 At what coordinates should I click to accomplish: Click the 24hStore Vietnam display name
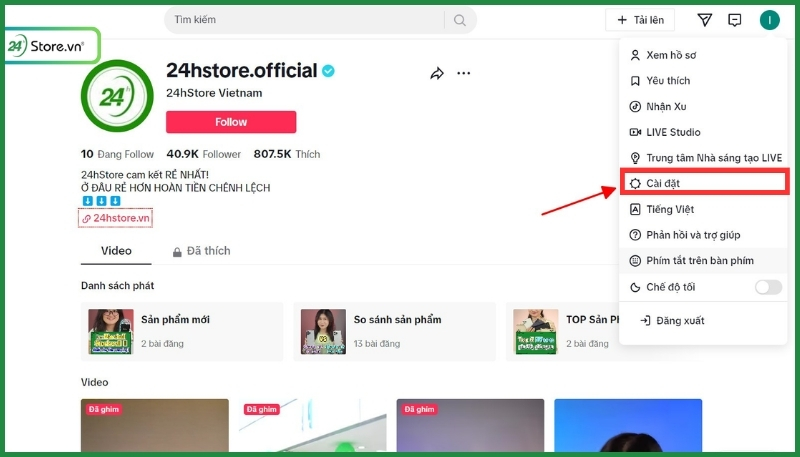pos(214,93)
